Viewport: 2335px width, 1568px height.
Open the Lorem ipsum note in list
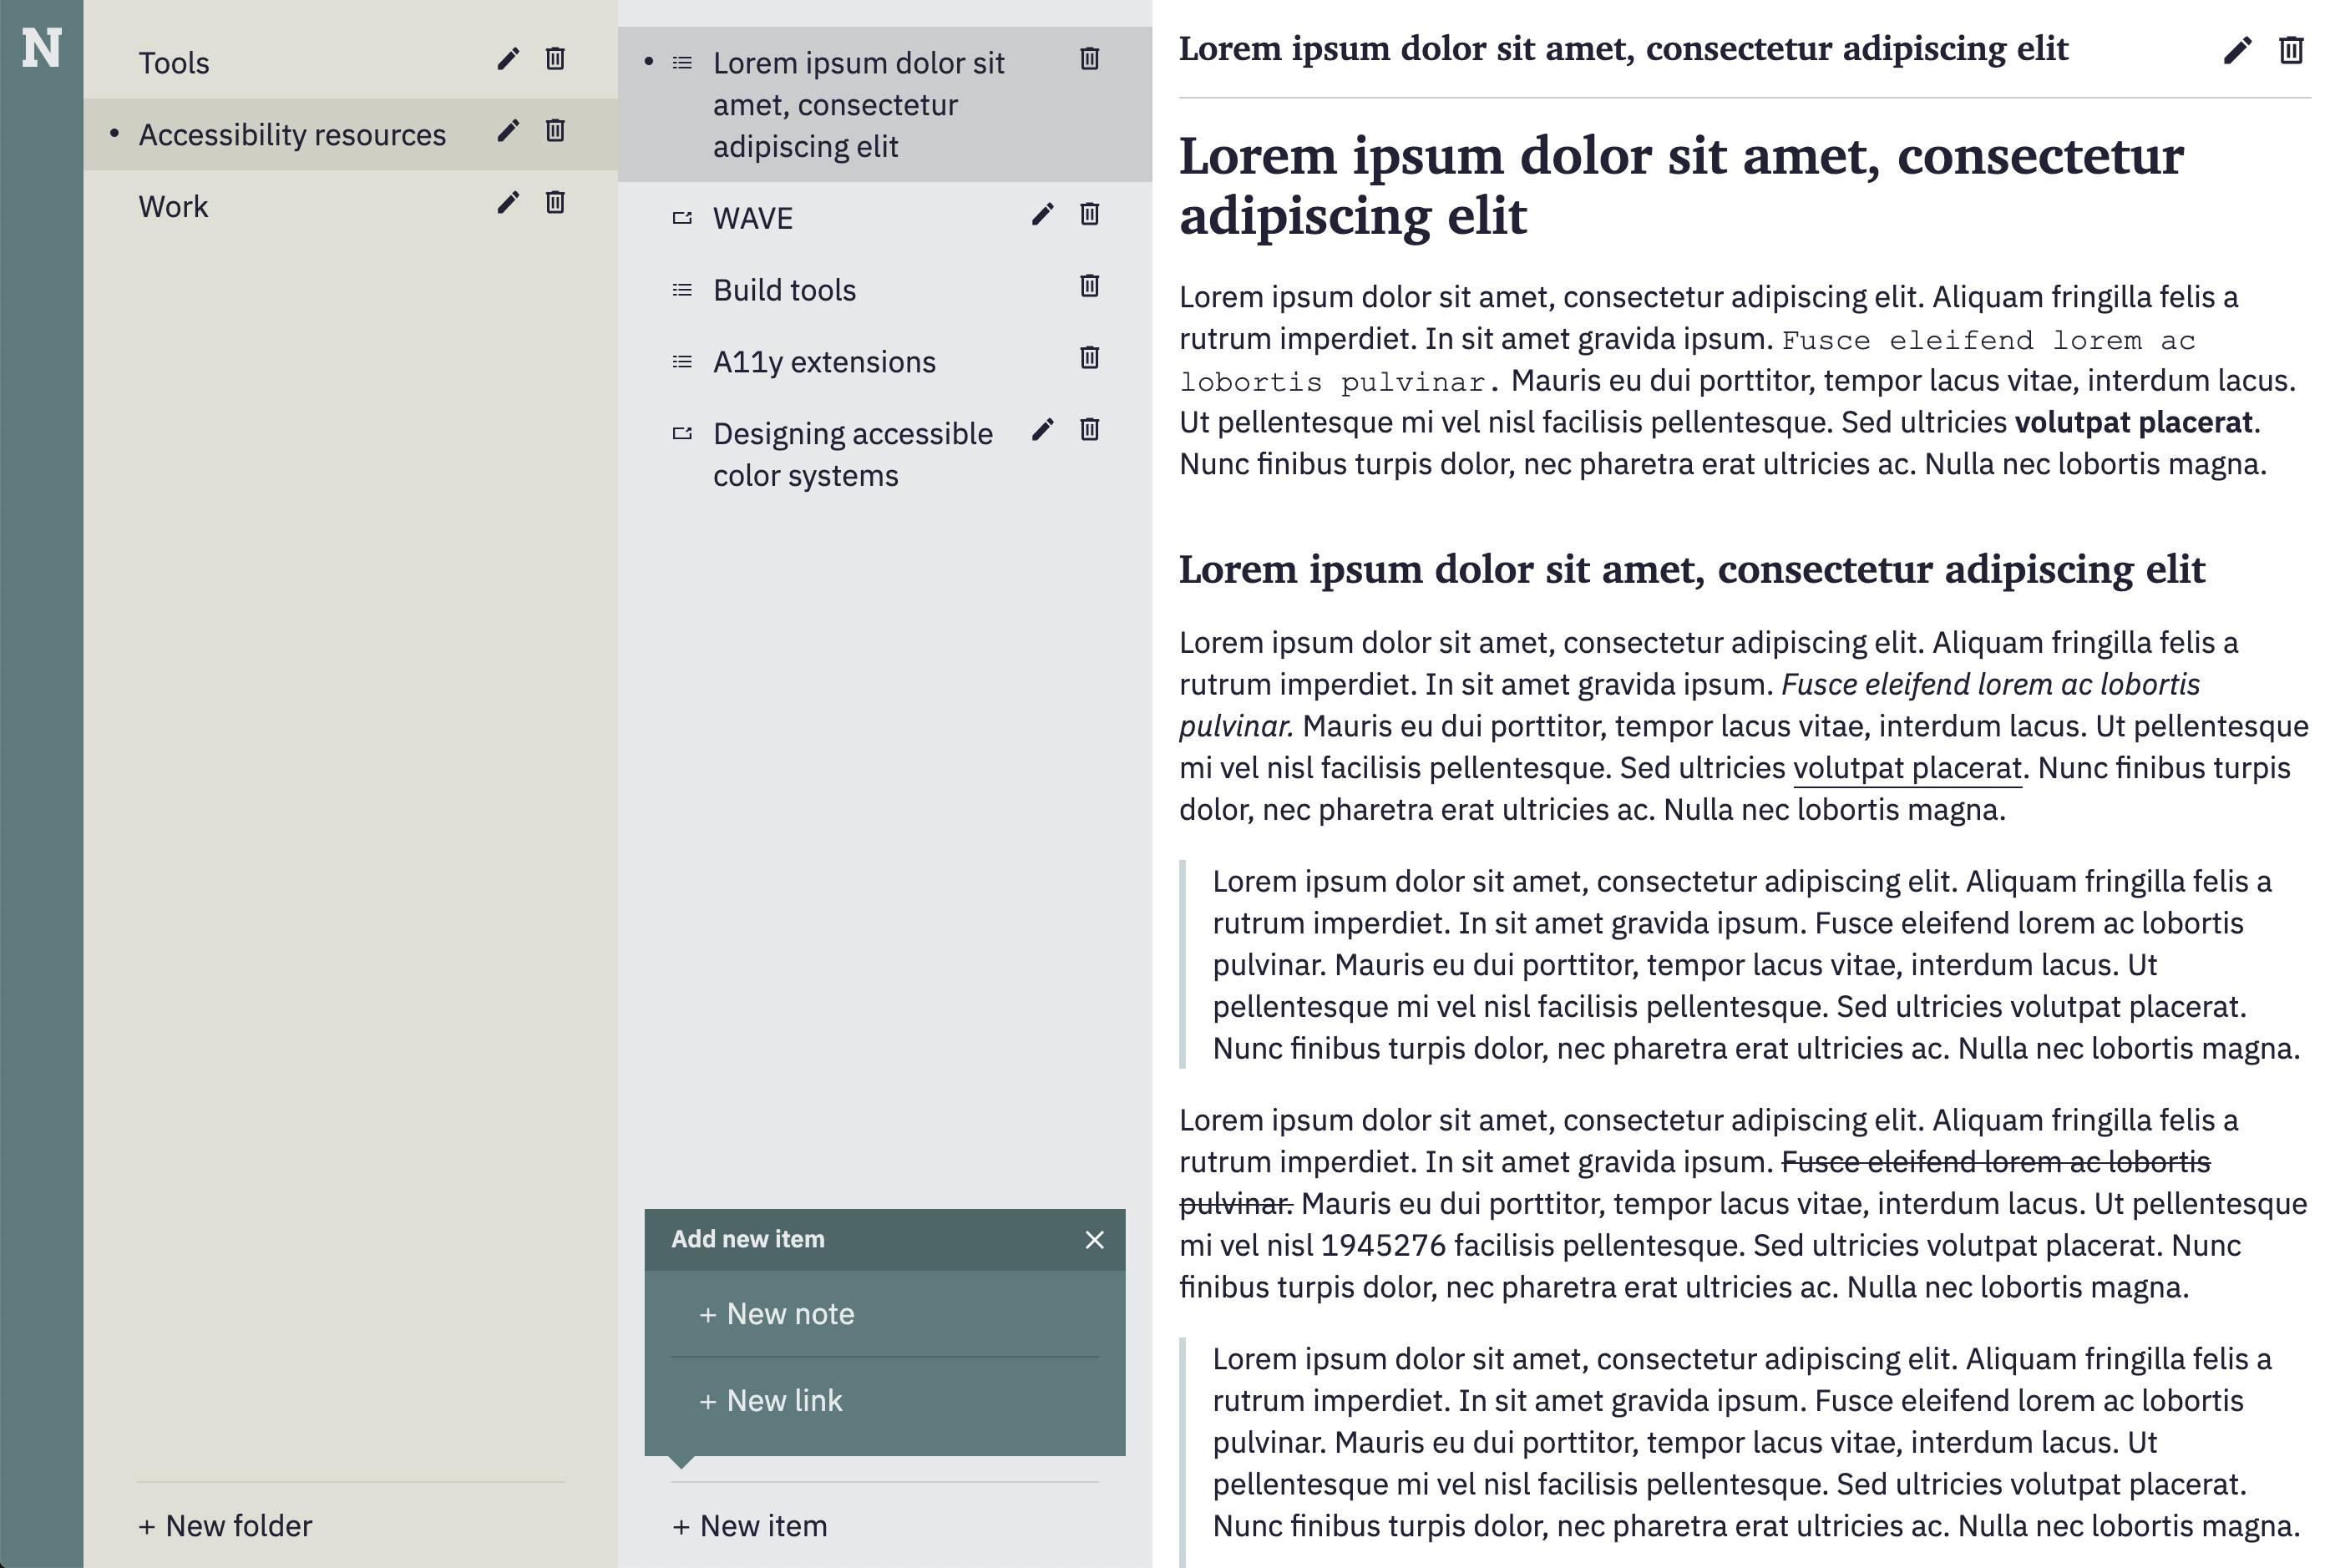tap(858, 105)
